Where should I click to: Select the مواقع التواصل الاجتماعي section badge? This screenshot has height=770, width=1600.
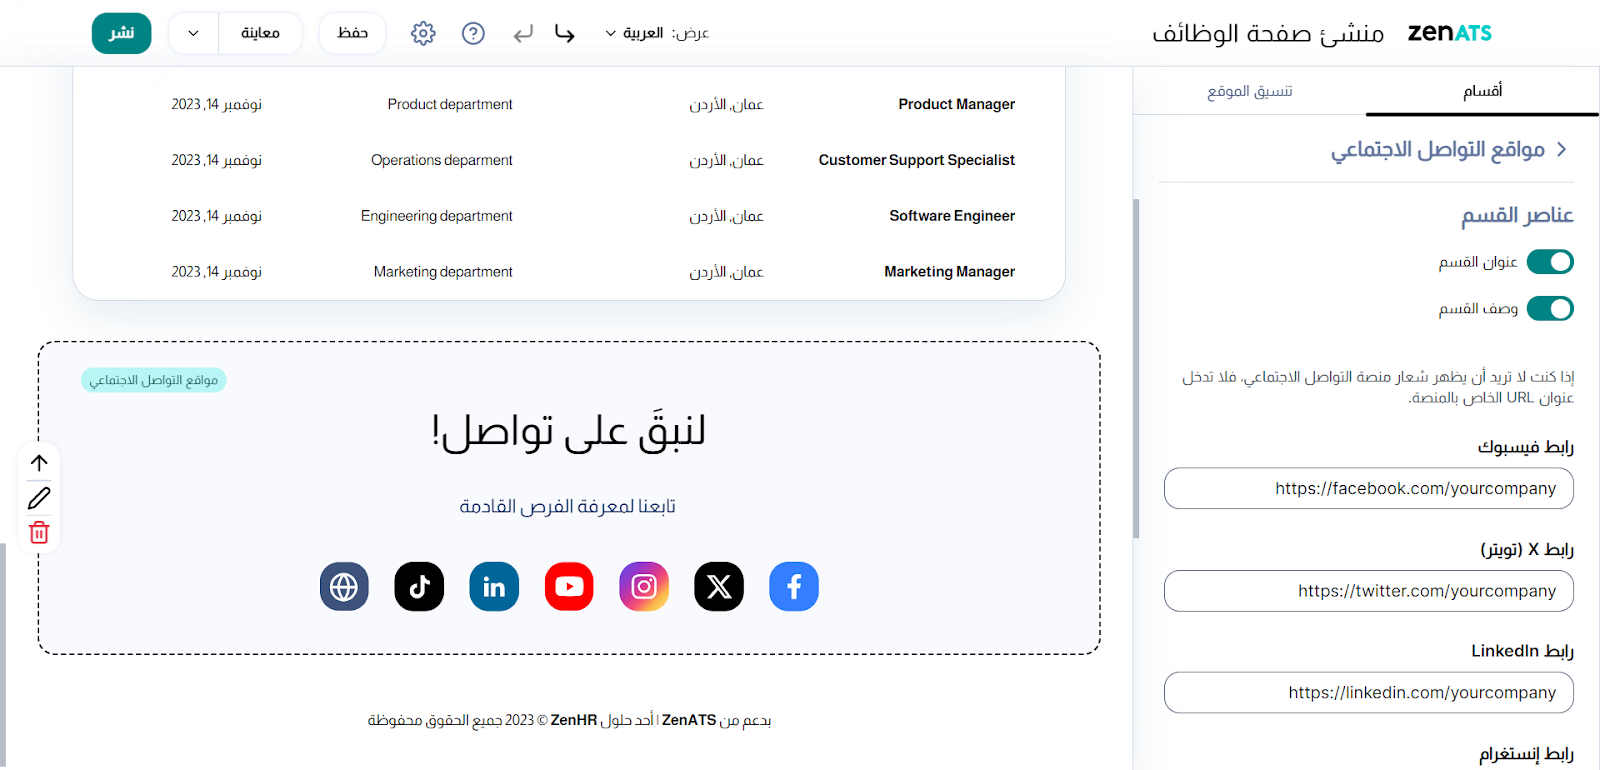click(x=153, y=380)
